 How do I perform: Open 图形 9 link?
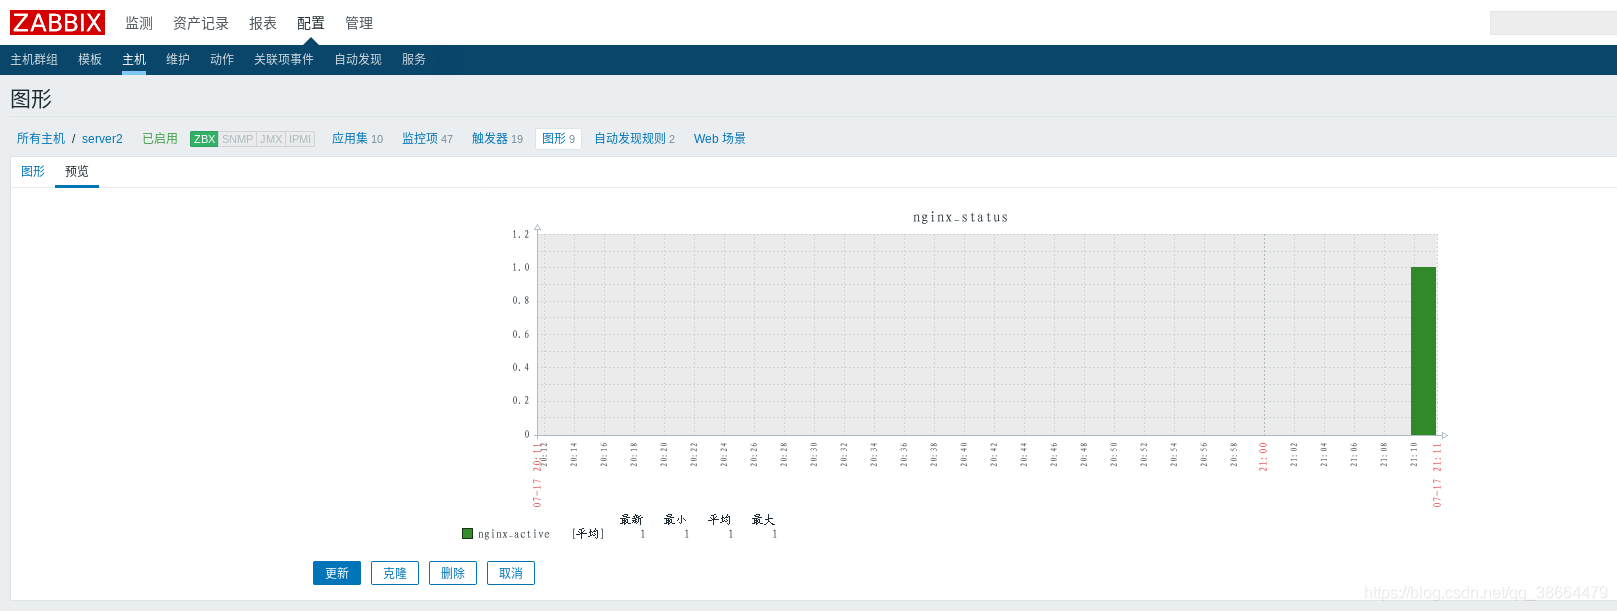[x=558, y=139]
